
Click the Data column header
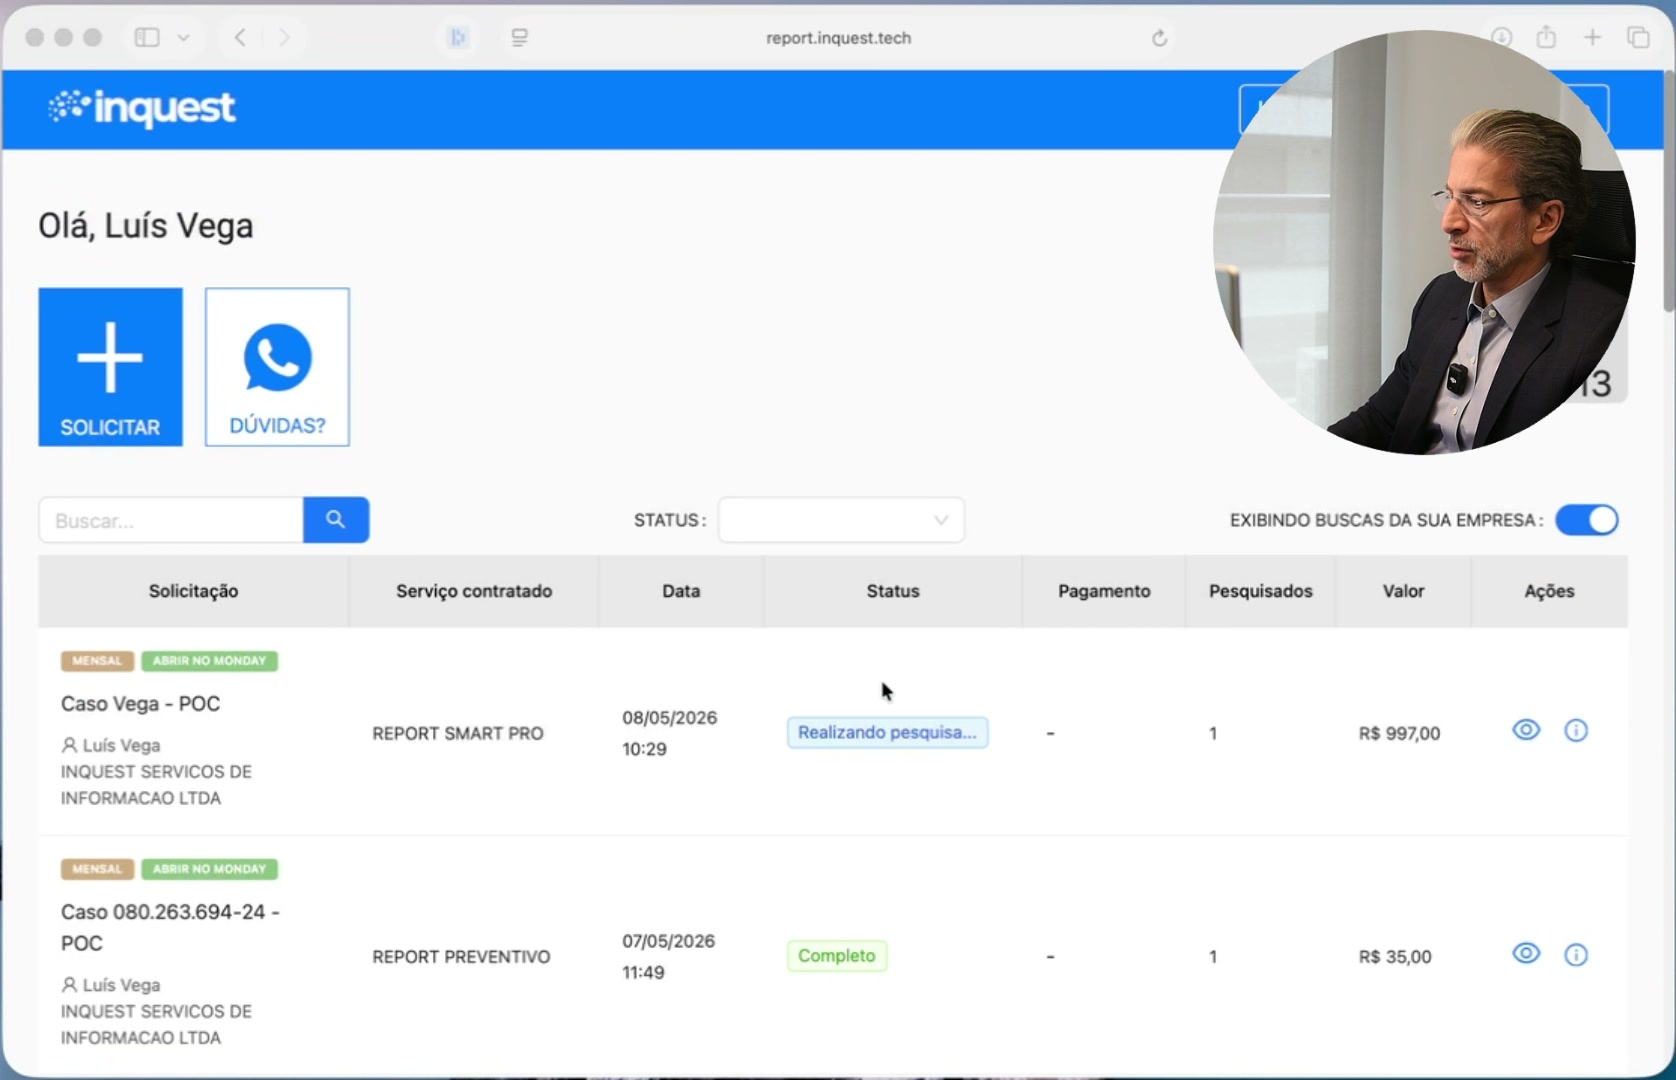pyautogui.click(x=681, y=591)
